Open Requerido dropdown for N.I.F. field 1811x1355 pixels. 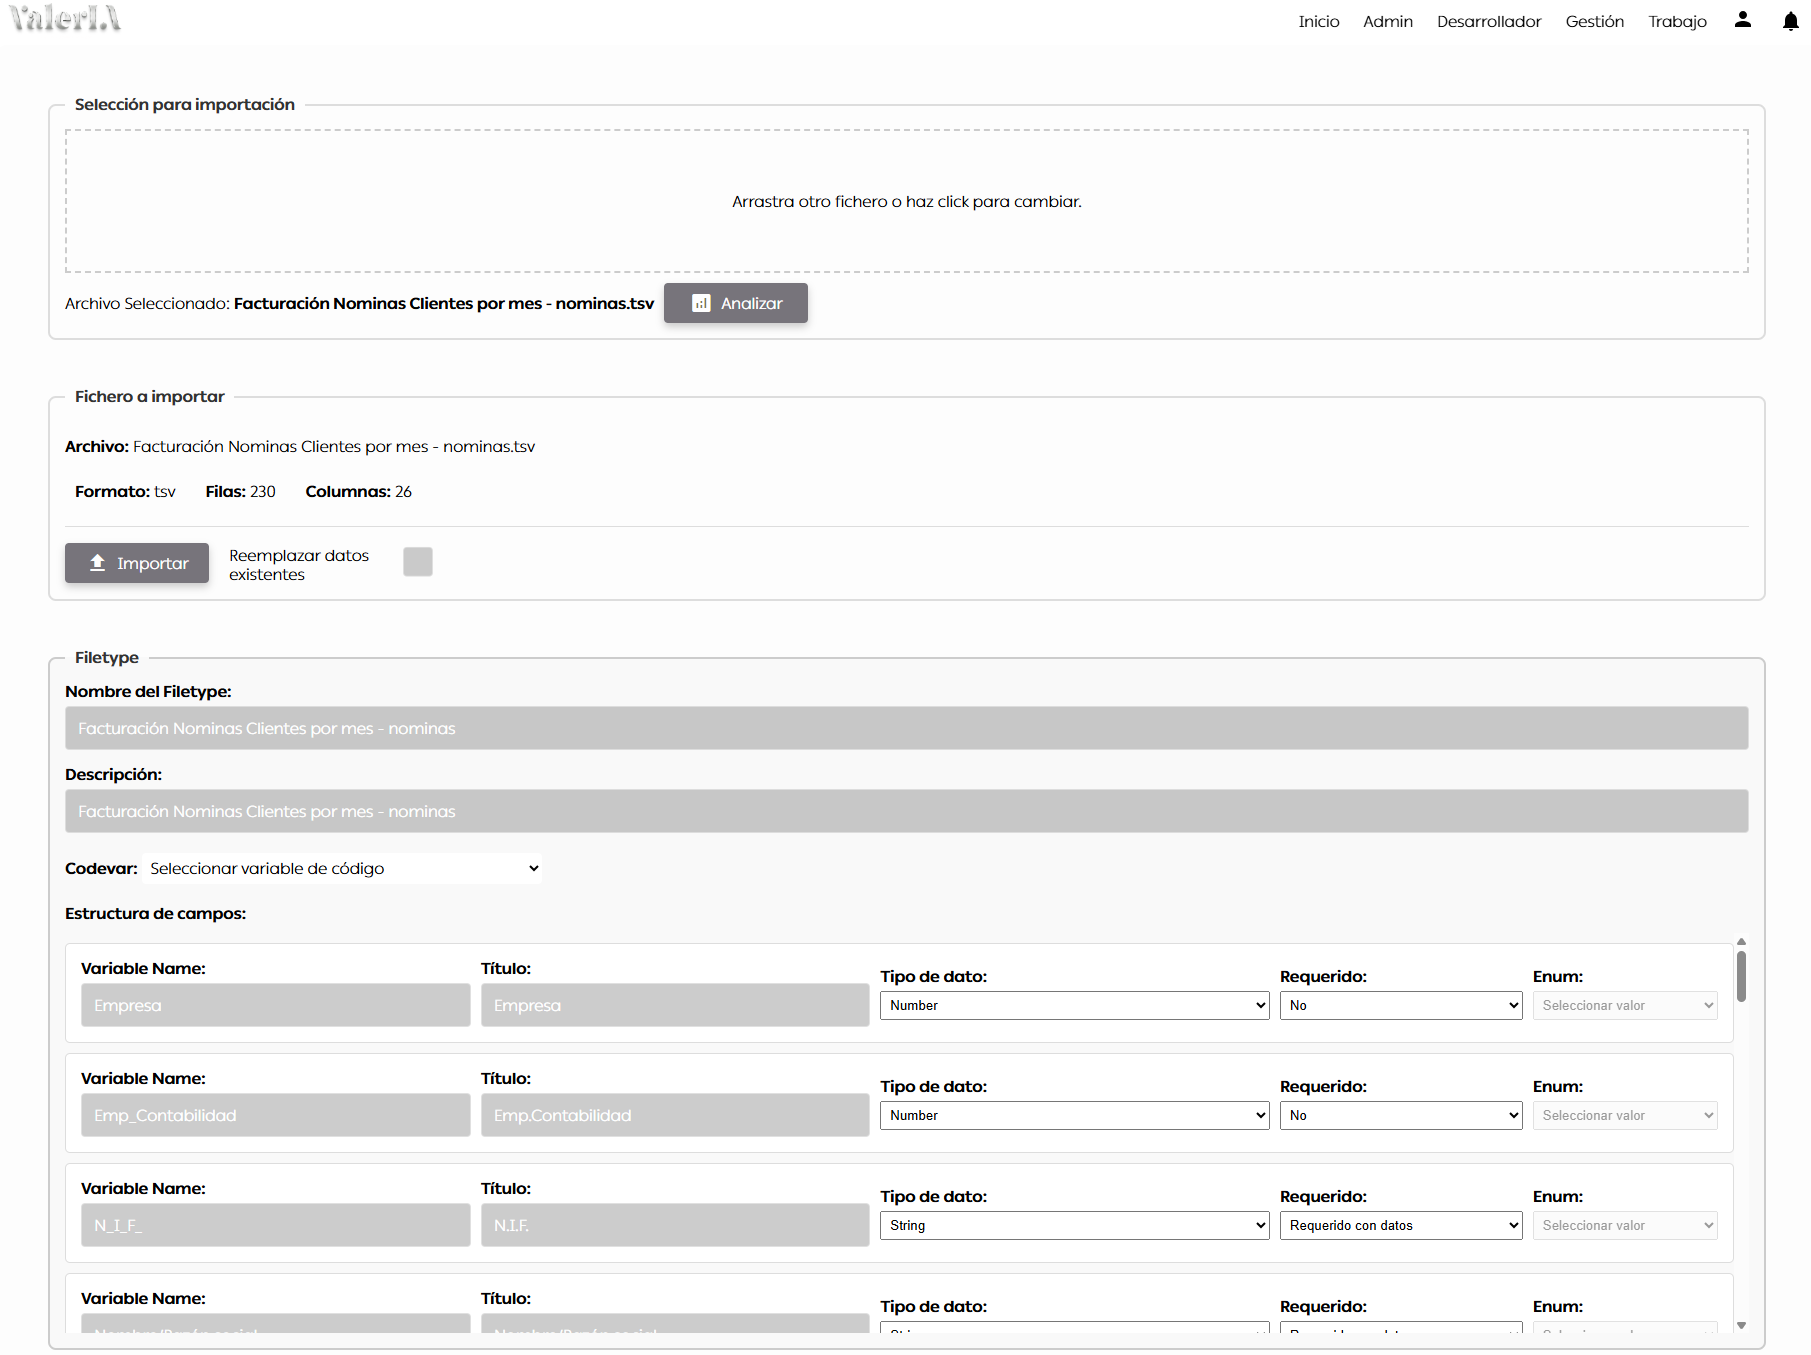coord(1400,1225)
